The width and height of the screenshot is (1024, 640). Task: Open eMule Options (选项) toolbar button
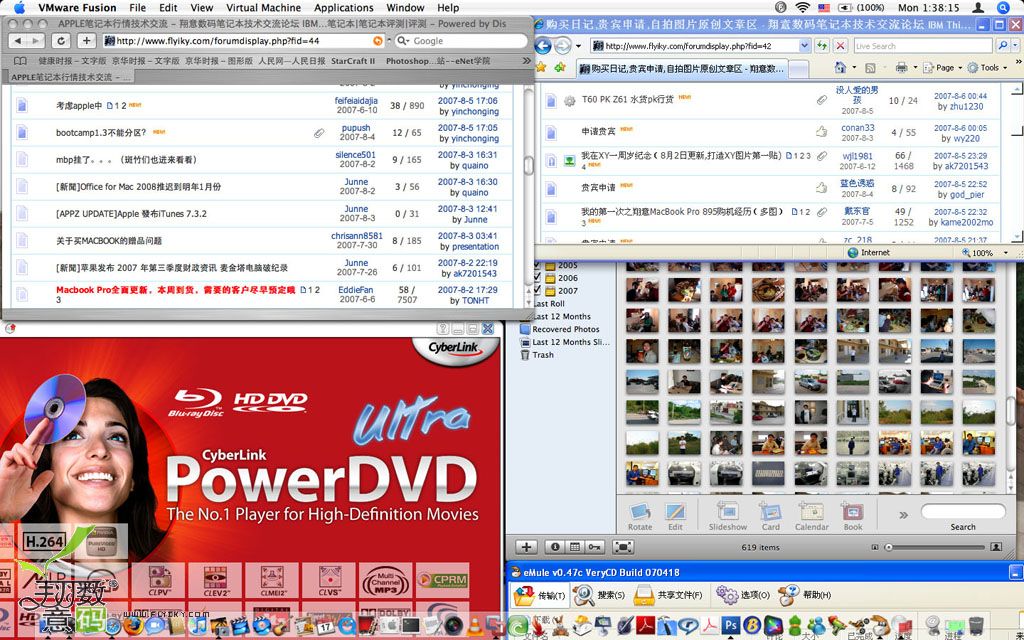click(x=743, y=595)
